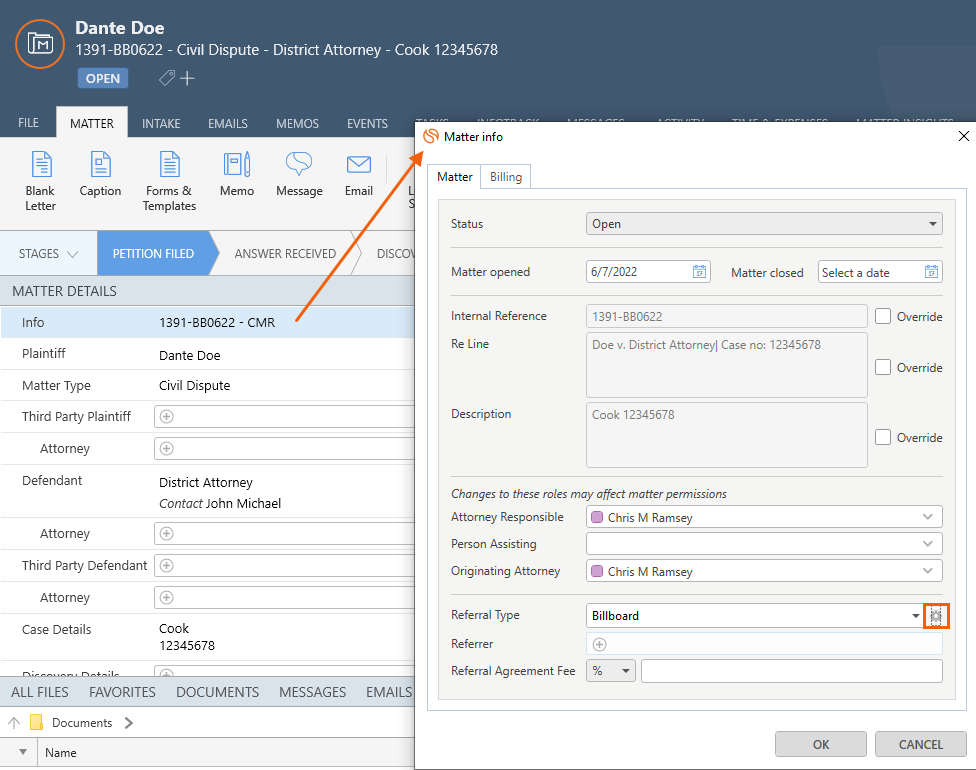
Task: Show FAVORITES files tab
Action: click(123, 692)
